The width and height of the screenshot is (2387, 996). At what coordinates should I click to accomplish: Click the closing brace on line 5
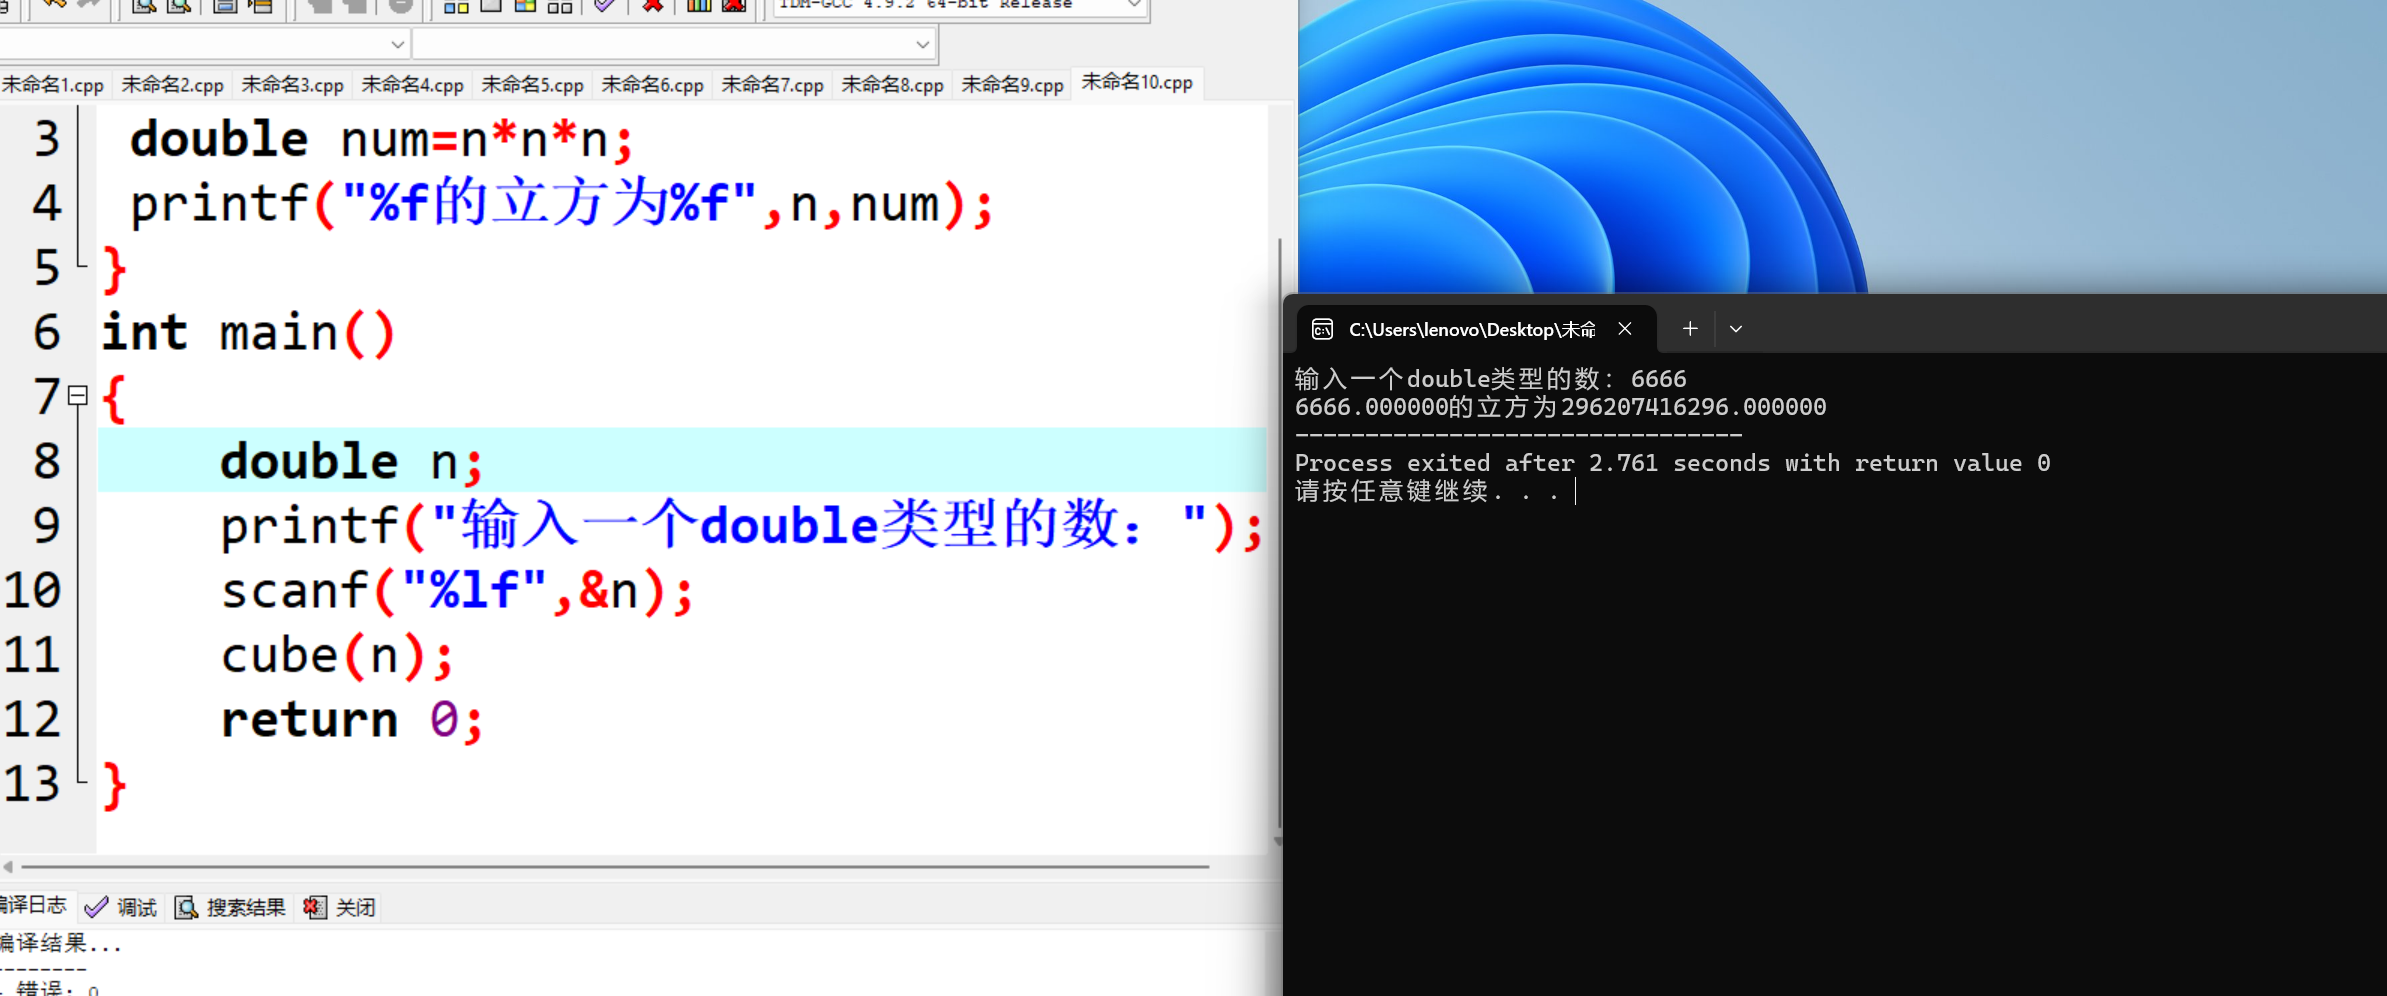coord(114,270)
